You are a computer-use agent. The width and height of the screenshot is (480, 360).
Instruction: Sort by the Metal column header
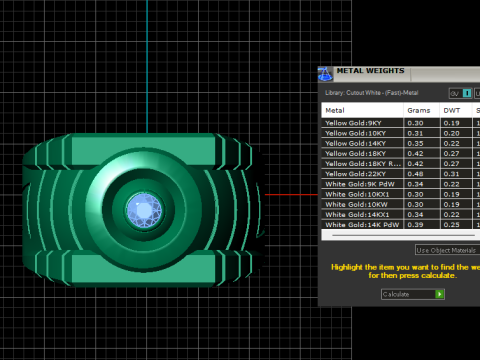(x=362, y=110)
